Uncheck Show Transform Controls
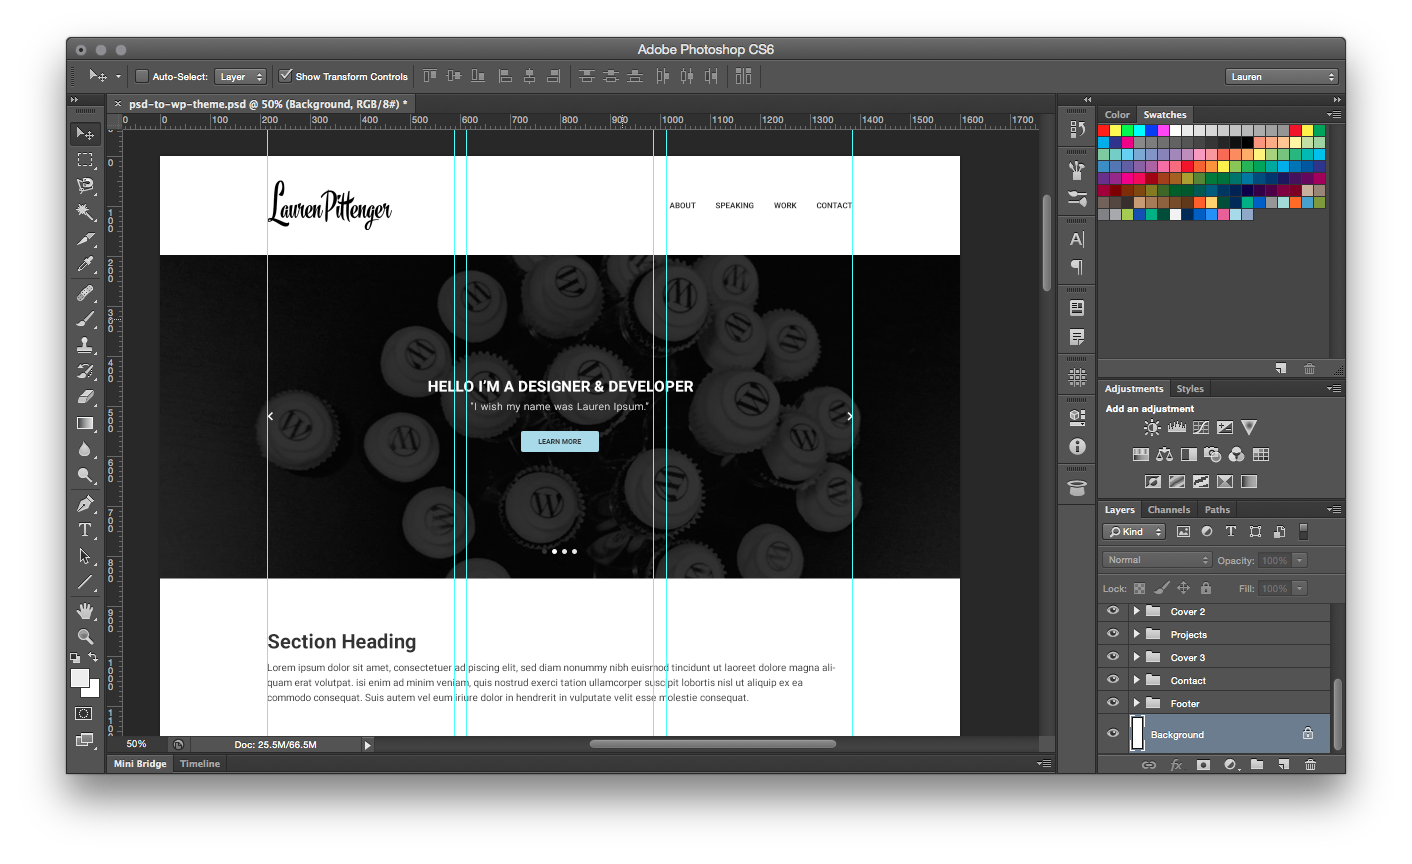Viewport: 1412px width, 864px height. pos(285,75)
